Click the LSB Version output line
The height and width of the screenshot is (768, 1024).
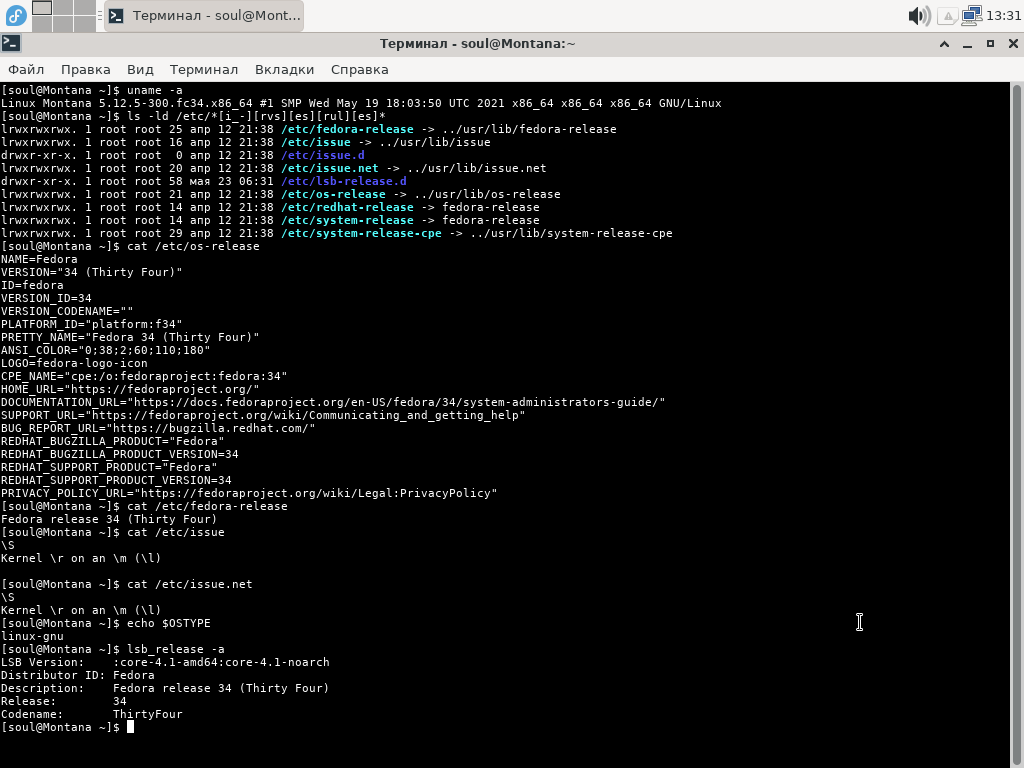point(165,662)
